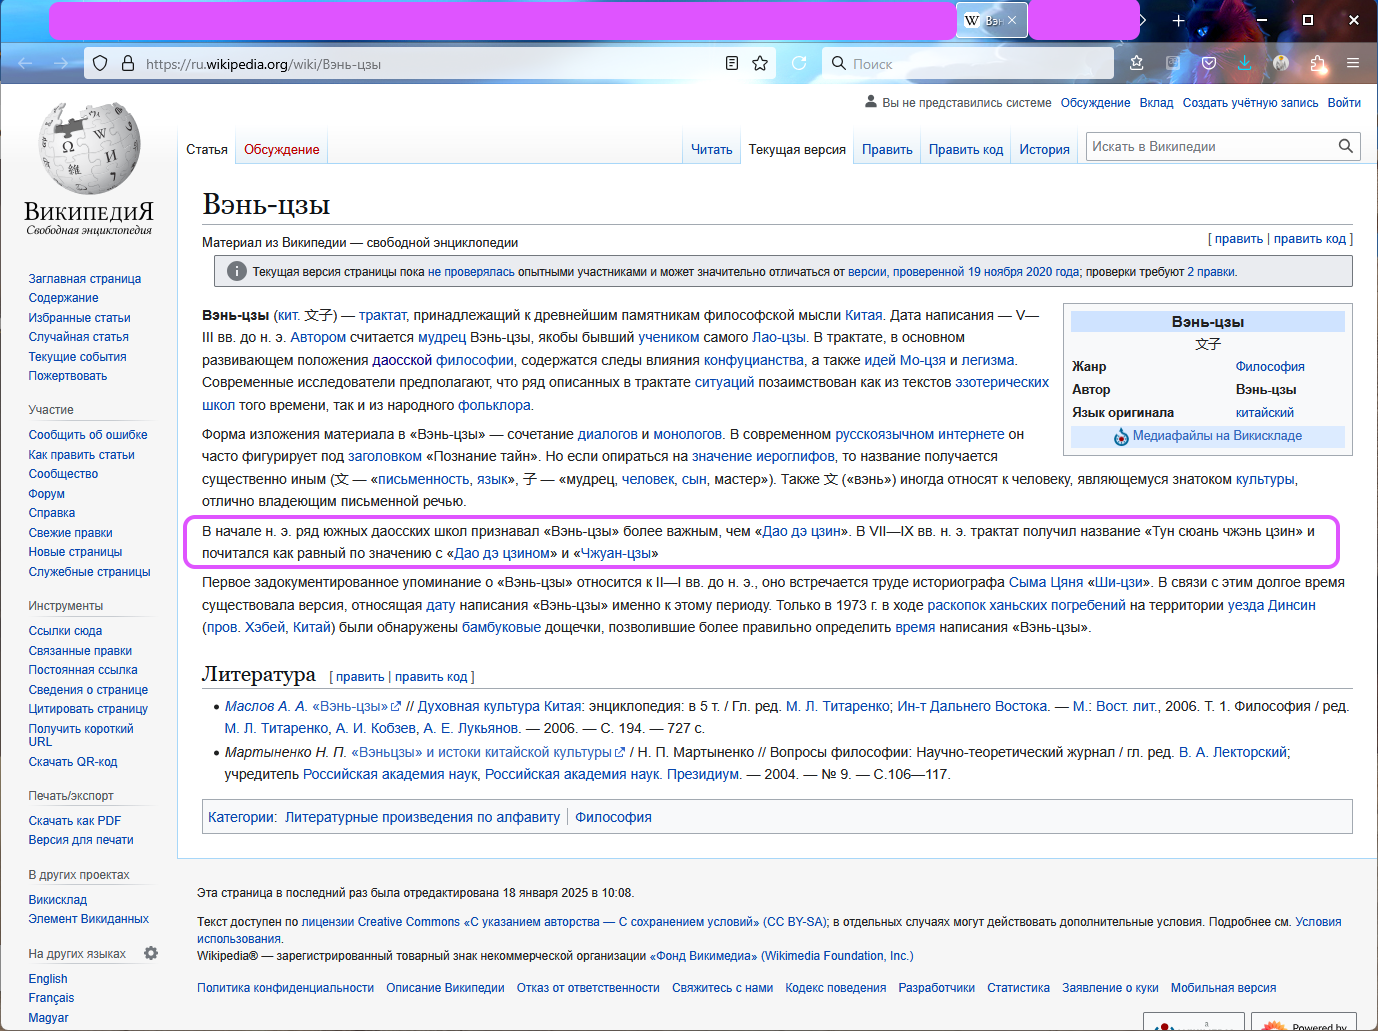Click the Войти login link

[1344, 103]
